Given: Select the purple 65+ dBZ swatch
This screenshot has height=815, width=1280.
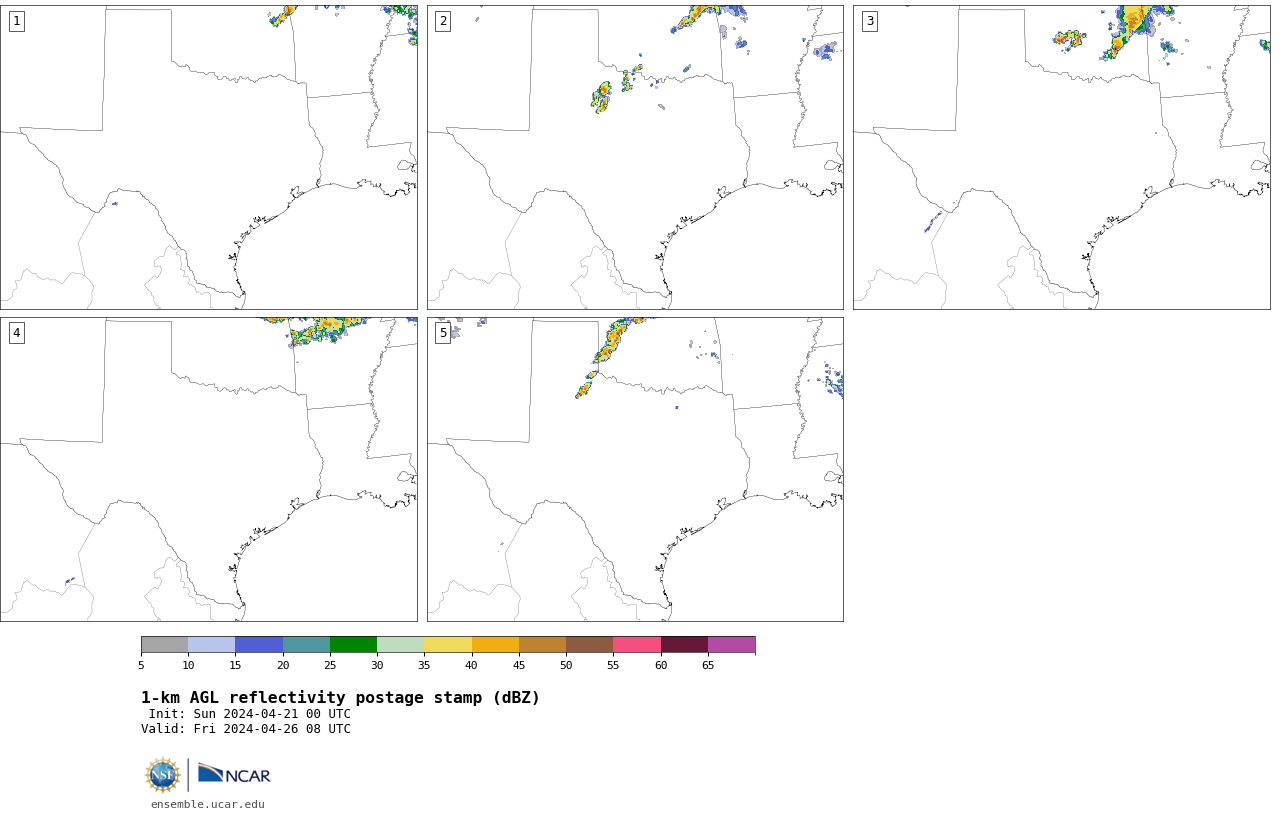Looking at the screenshot, I should (x=731, y=644).
